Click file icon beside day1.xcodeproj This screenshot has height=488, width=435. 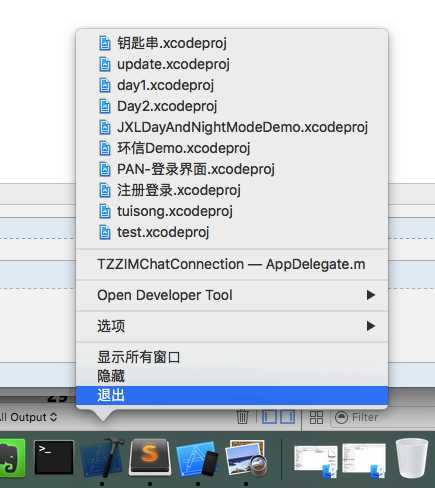tap(104, 85)
